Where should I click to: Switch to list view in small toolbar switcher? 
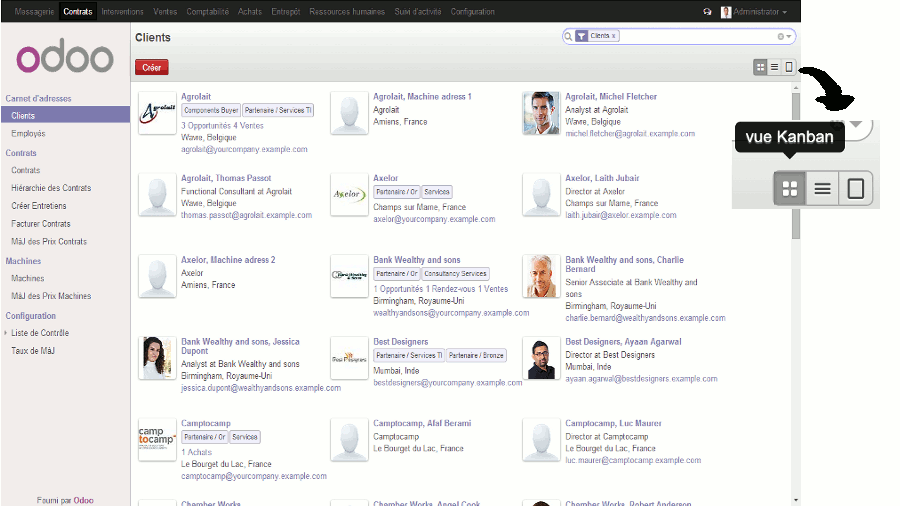point(774,67)
